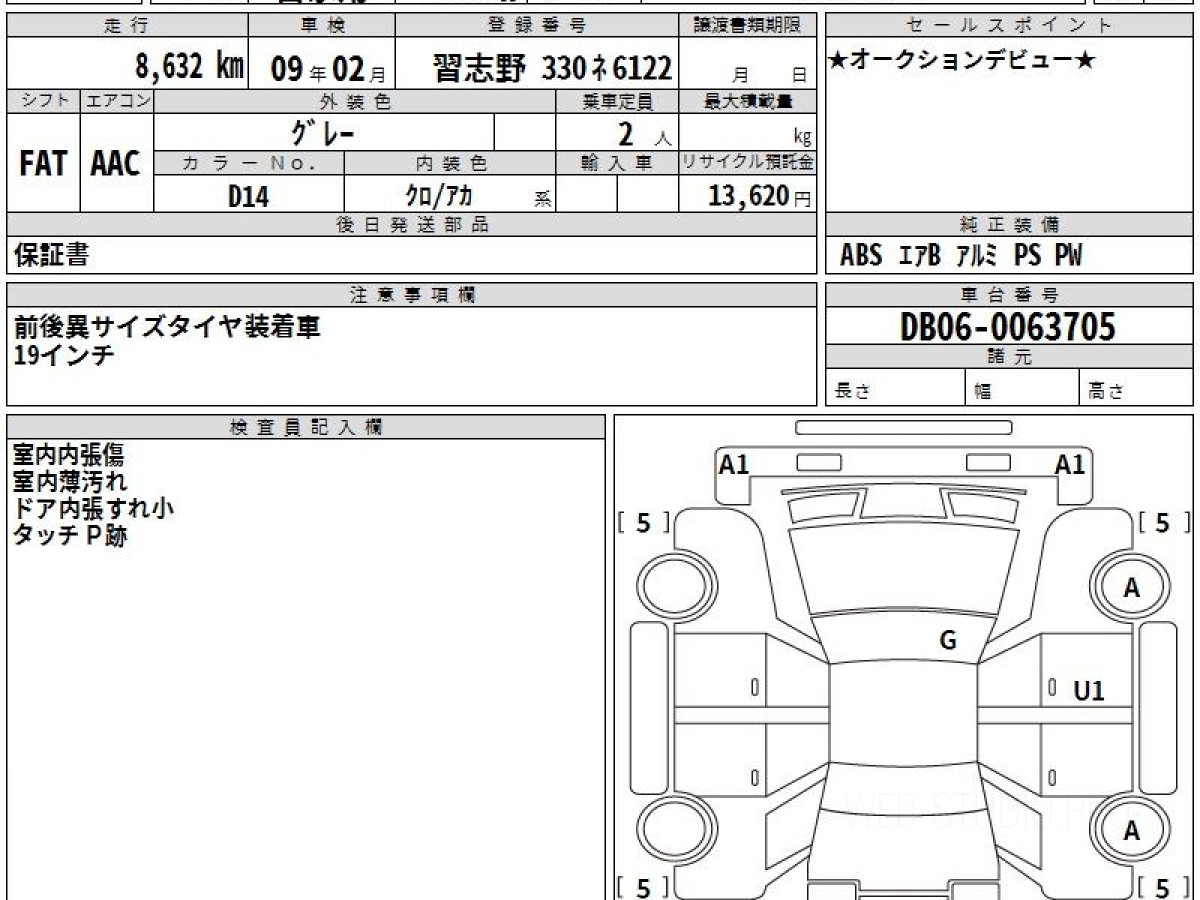Click the AAC air conditioner value
The image size is (1200, 900).
click(x=116, y=164)
